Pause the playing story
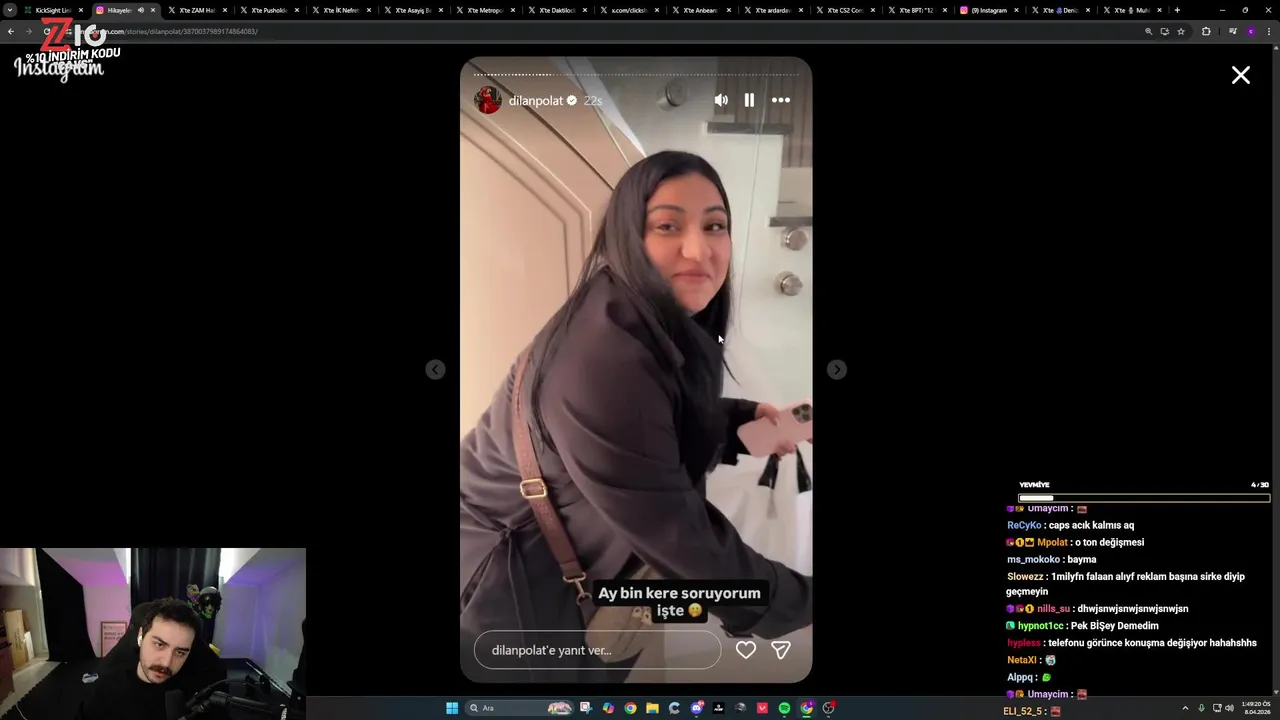This screenshot has width=1280, height=720. [749, 100]
